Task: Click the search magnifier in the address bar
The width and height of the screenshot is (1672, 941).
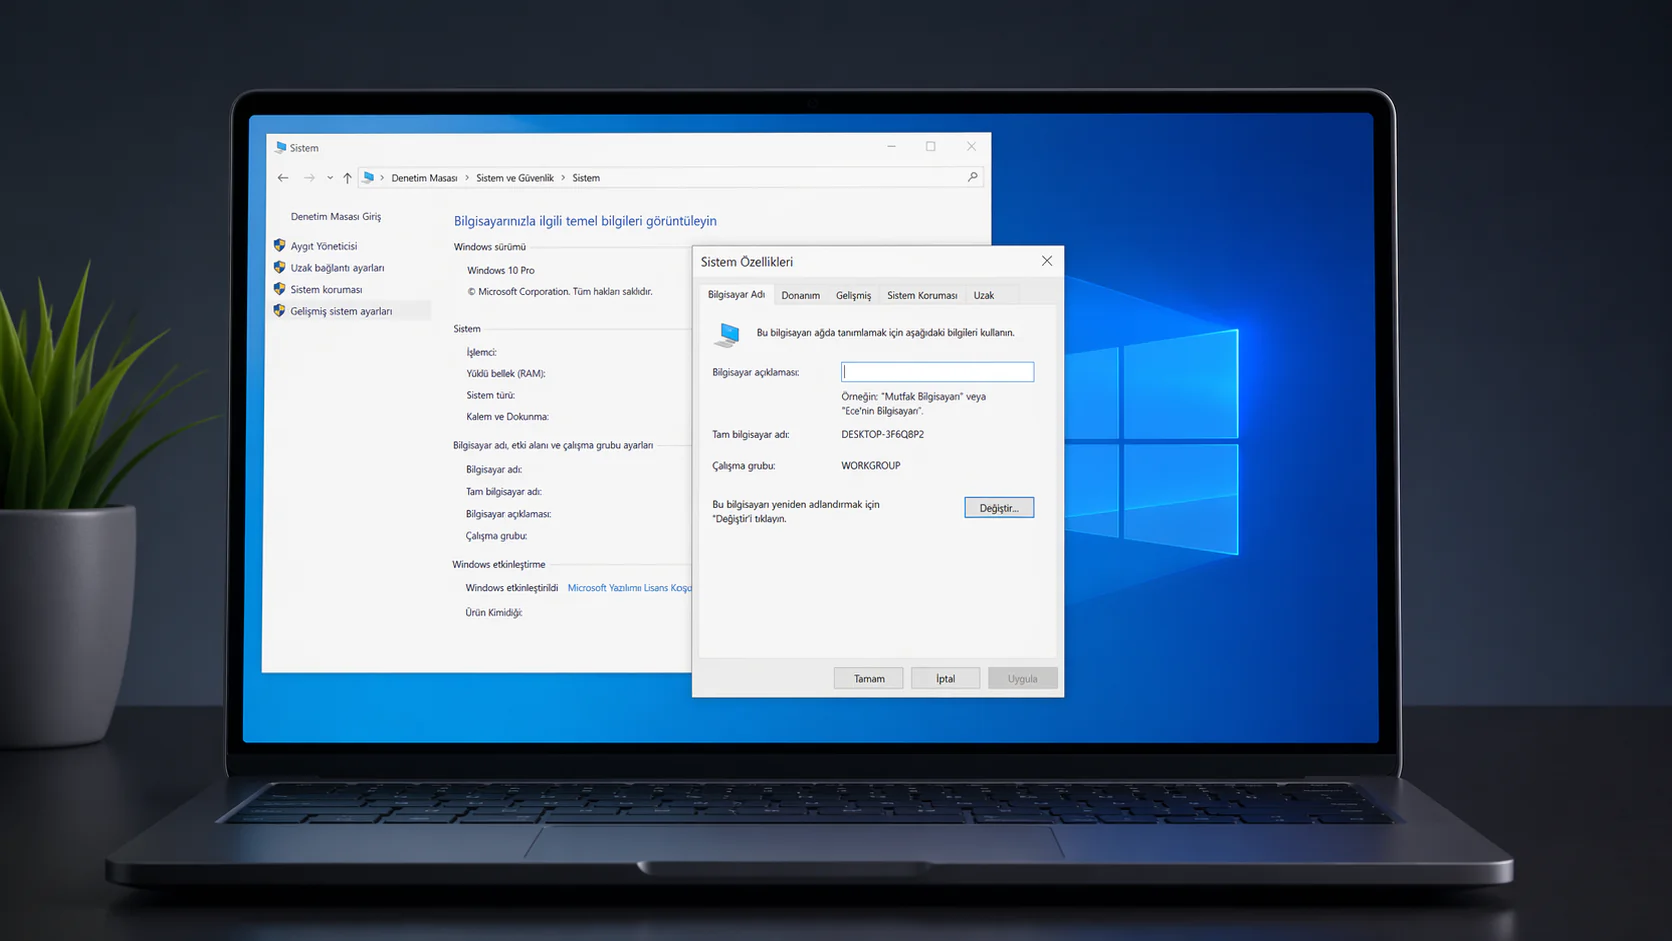Action: 971,176
